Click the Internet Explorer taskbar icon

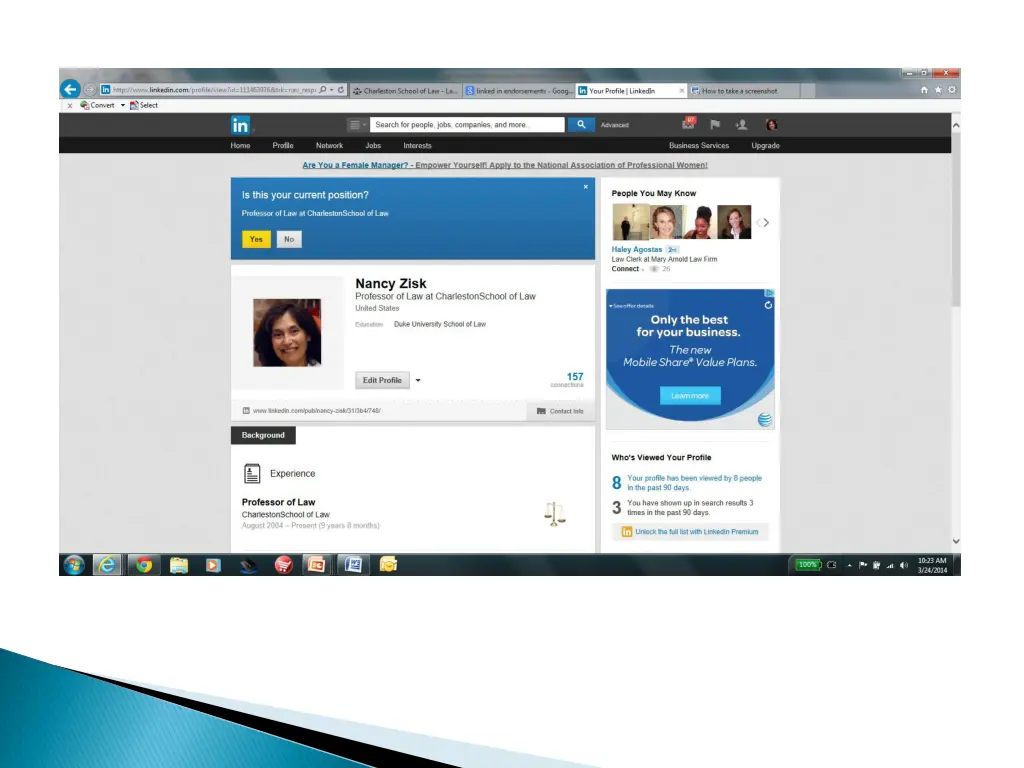click(x=107, y=565)
